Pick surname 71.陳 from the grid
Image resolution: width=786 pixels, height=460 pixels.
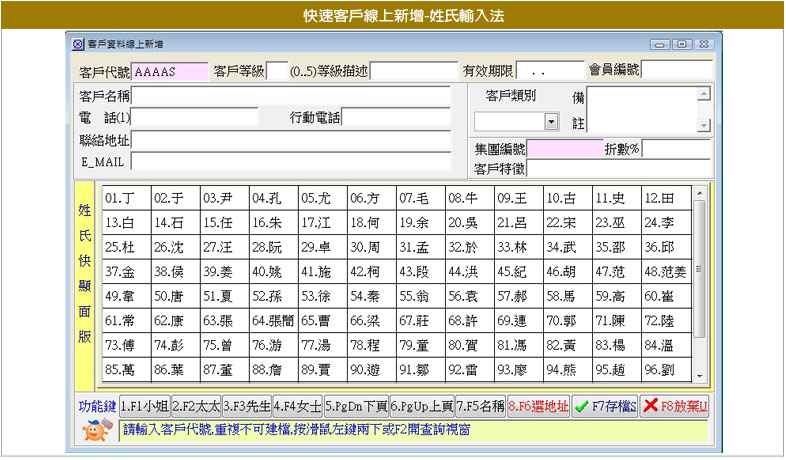(x=616, y=321)
